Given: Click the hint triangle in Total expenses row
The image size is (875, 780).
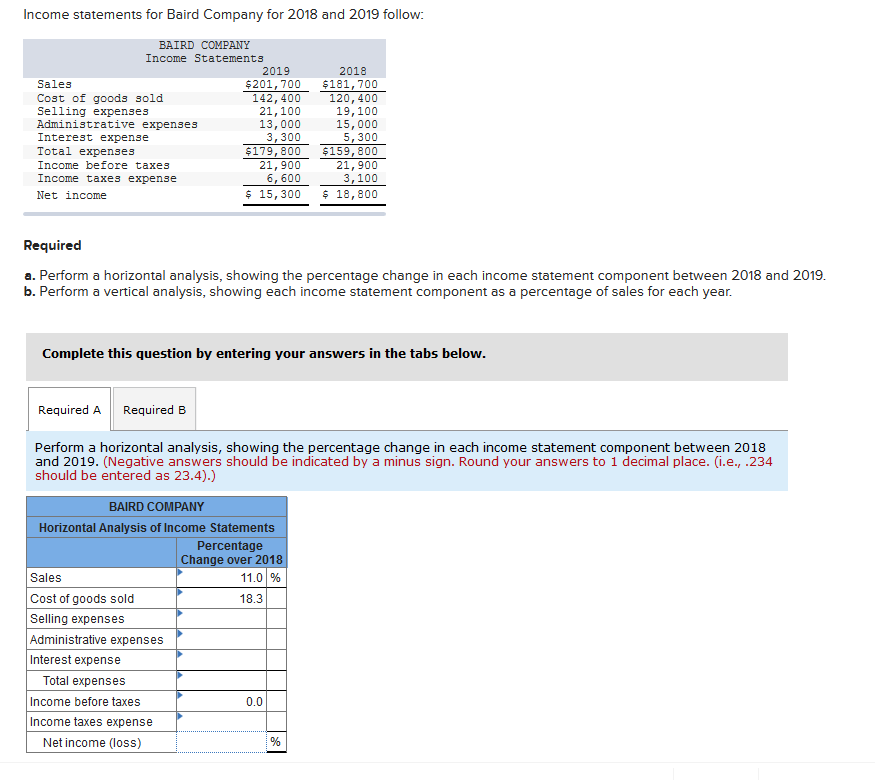Looking at the screenshot, I should [x=178, y=676].
